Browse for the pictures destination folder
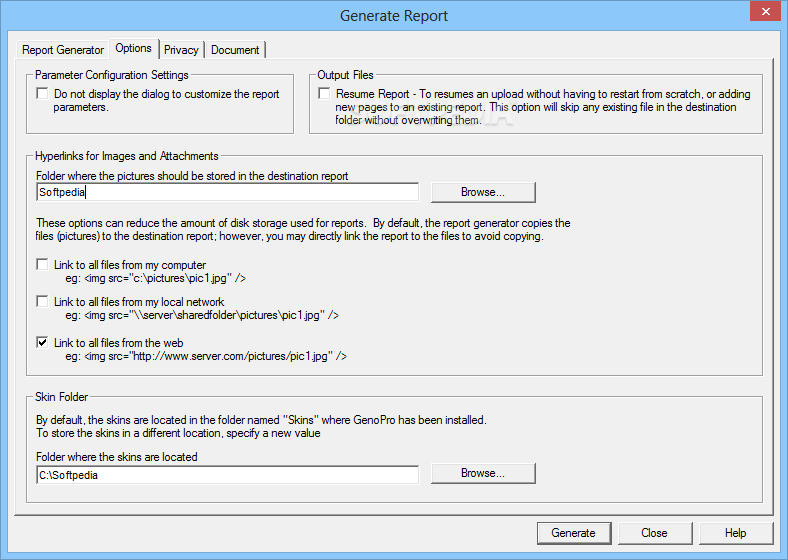Viewport: 788px width, 560px height. click(483, 192)
